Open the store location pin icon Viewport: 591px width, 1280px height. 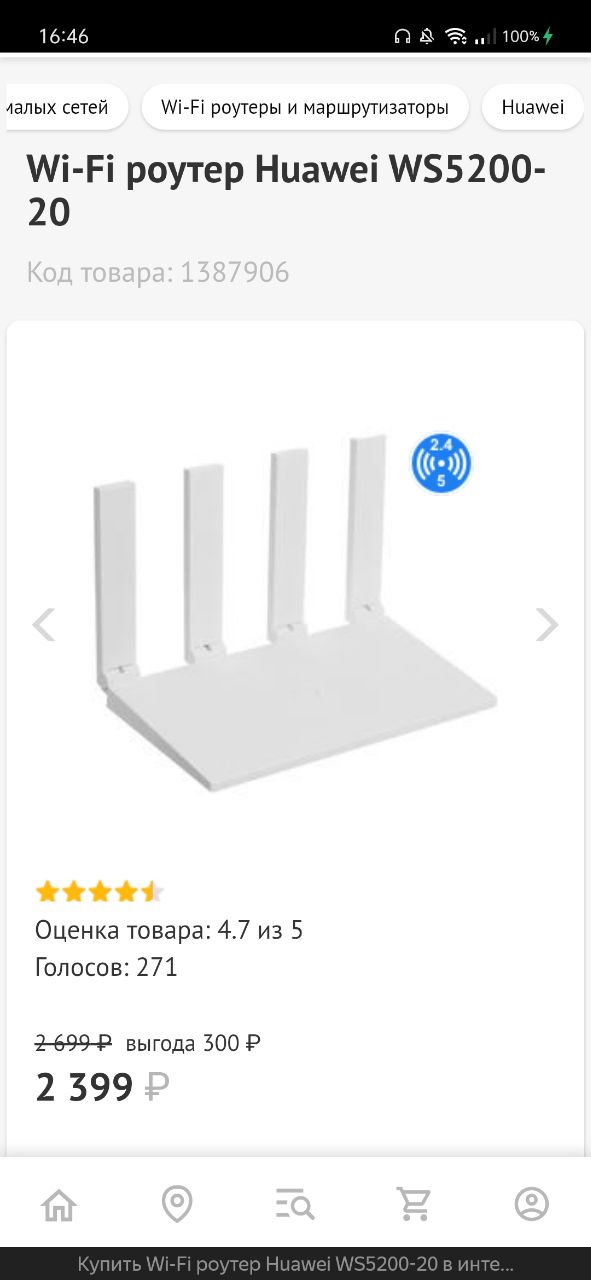[x=177, y=1204]
